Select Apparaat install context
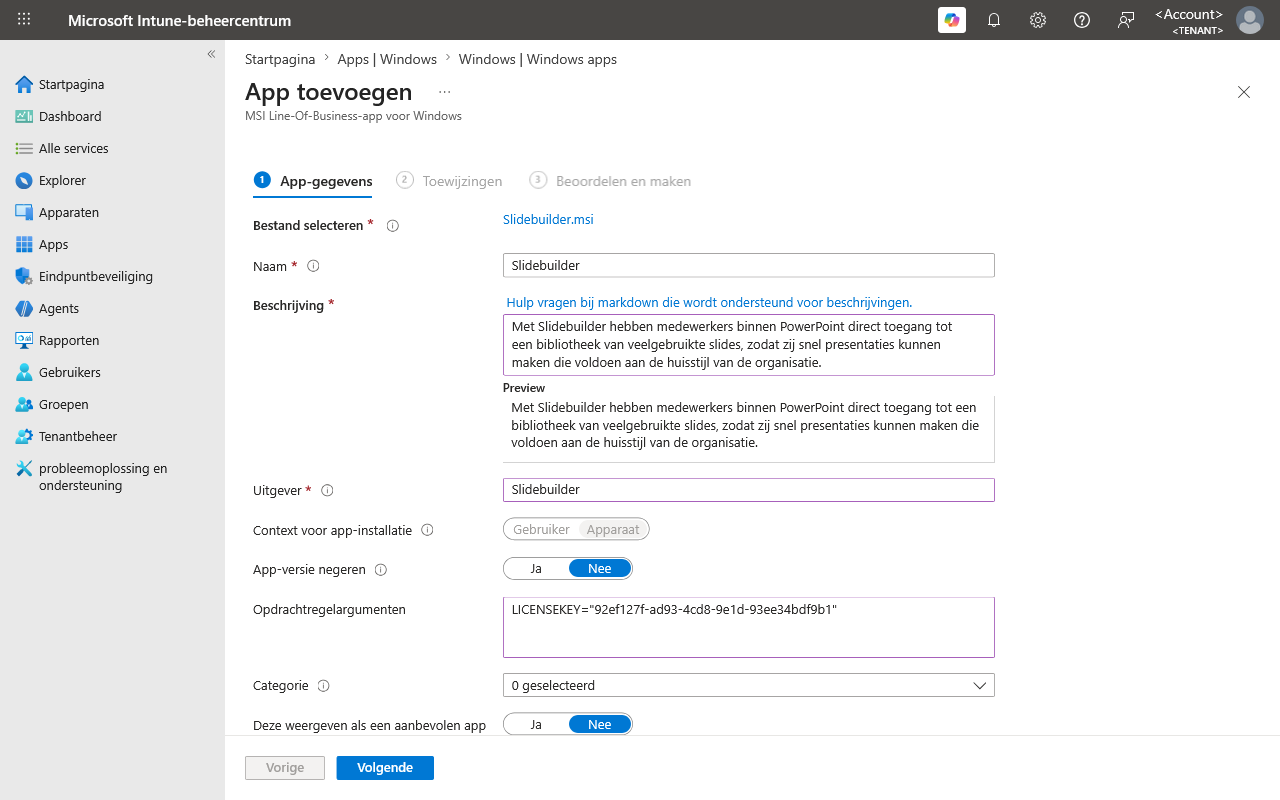The image size is (1280, 800). pos(613,529)
